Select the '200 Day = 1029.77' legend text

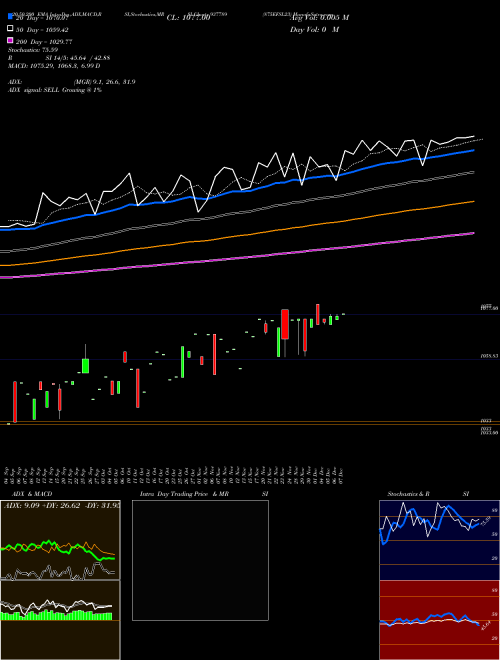pyautogui.click(x=44, y=42)
